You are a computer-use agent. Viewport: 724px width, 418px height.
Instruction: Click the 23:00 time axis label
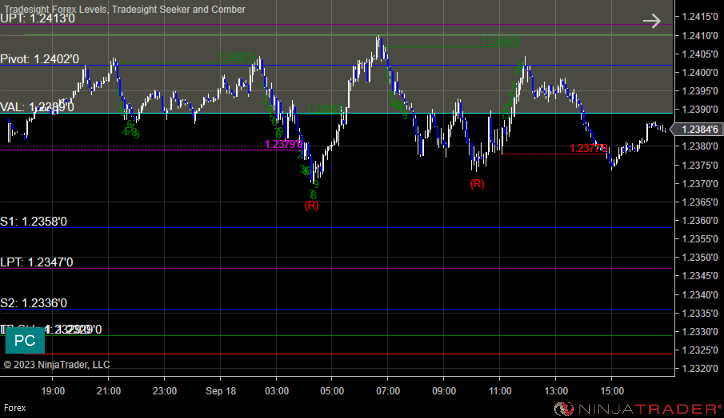[x=165, y=391]
